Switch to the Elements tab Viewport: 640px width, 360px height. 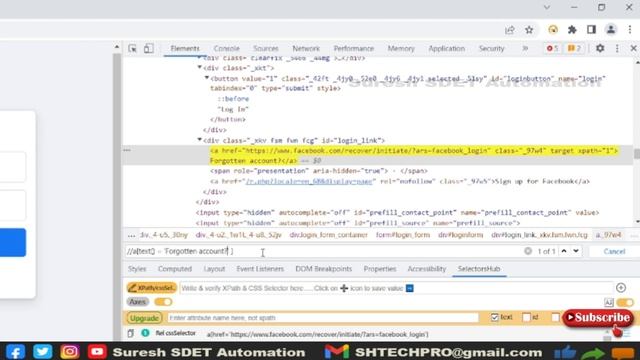point(185,48)
